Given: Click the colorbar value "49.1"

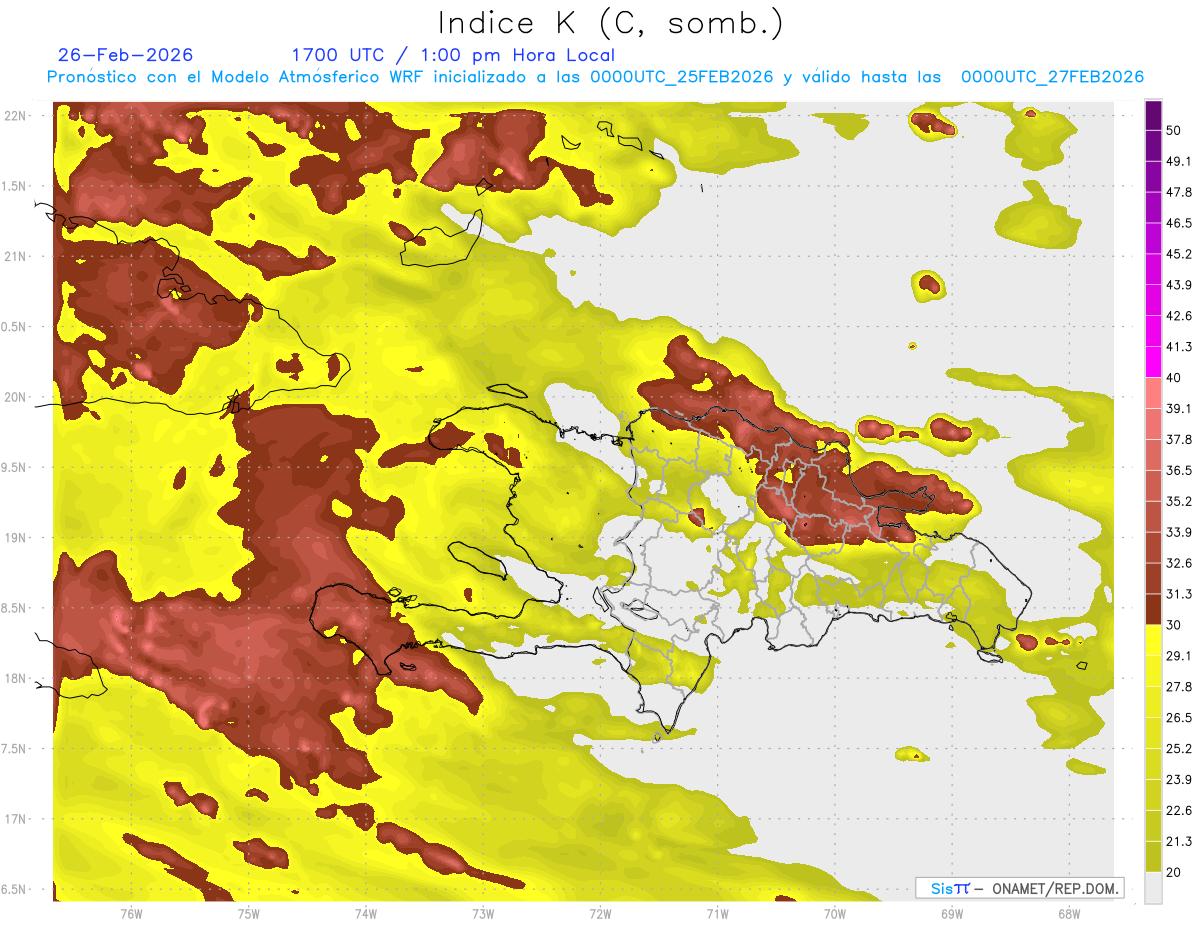Looking at the screenshot, I should [1179, 161].
